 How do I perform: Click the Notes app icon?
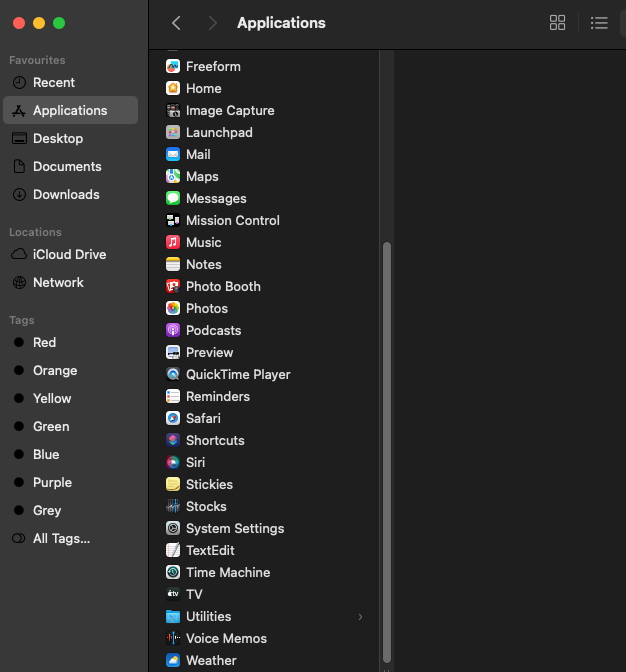coord(173,264)
